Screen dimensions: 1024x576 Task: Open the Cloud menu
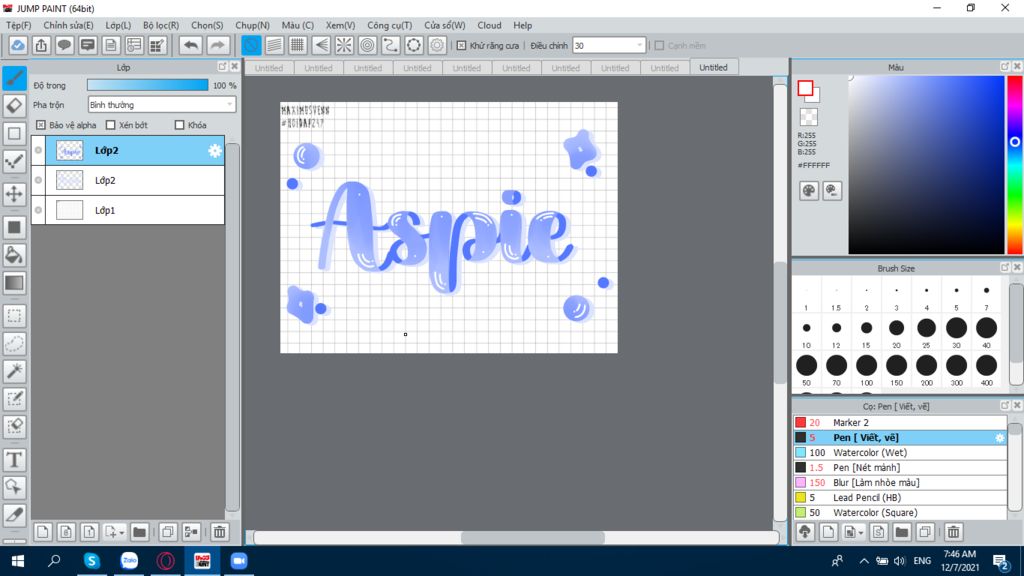click(489, 25)
